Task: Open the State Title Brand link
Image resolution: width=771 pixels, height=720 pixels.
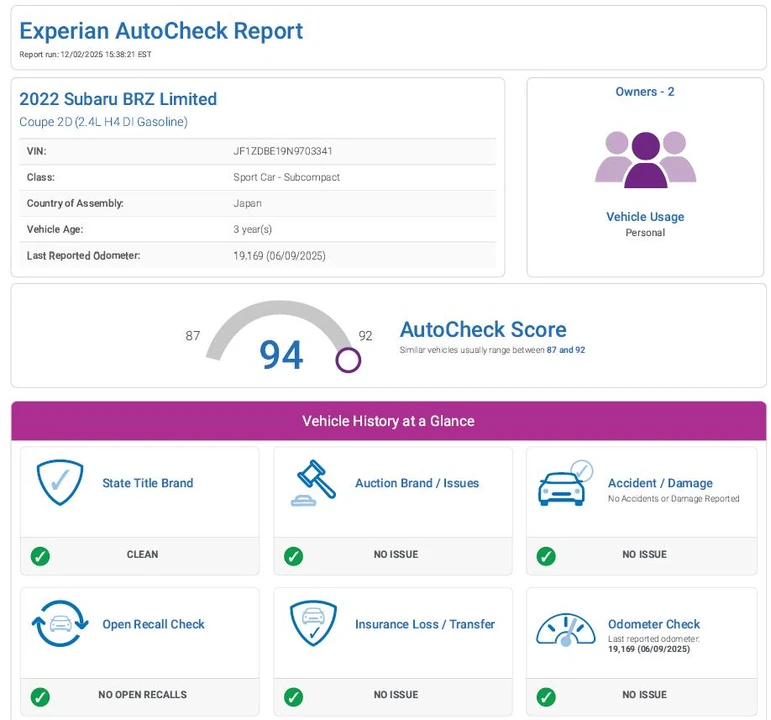Action: [148, 483]
